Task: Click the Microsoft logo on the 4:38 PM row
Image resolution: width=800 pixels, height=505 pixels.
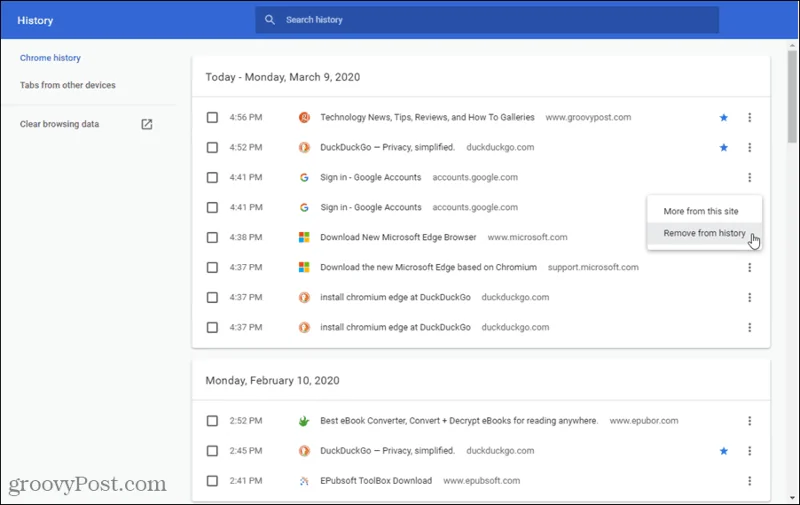Action: click(304, 237)
